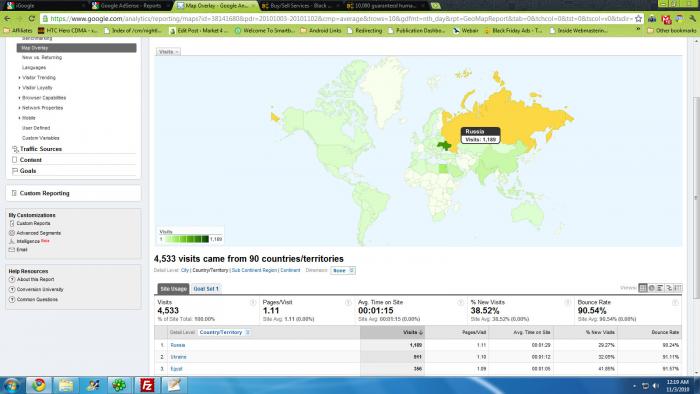Switch to the performance bar view icon
Viewport: 700px width, 394px height.
click(660, 288)
